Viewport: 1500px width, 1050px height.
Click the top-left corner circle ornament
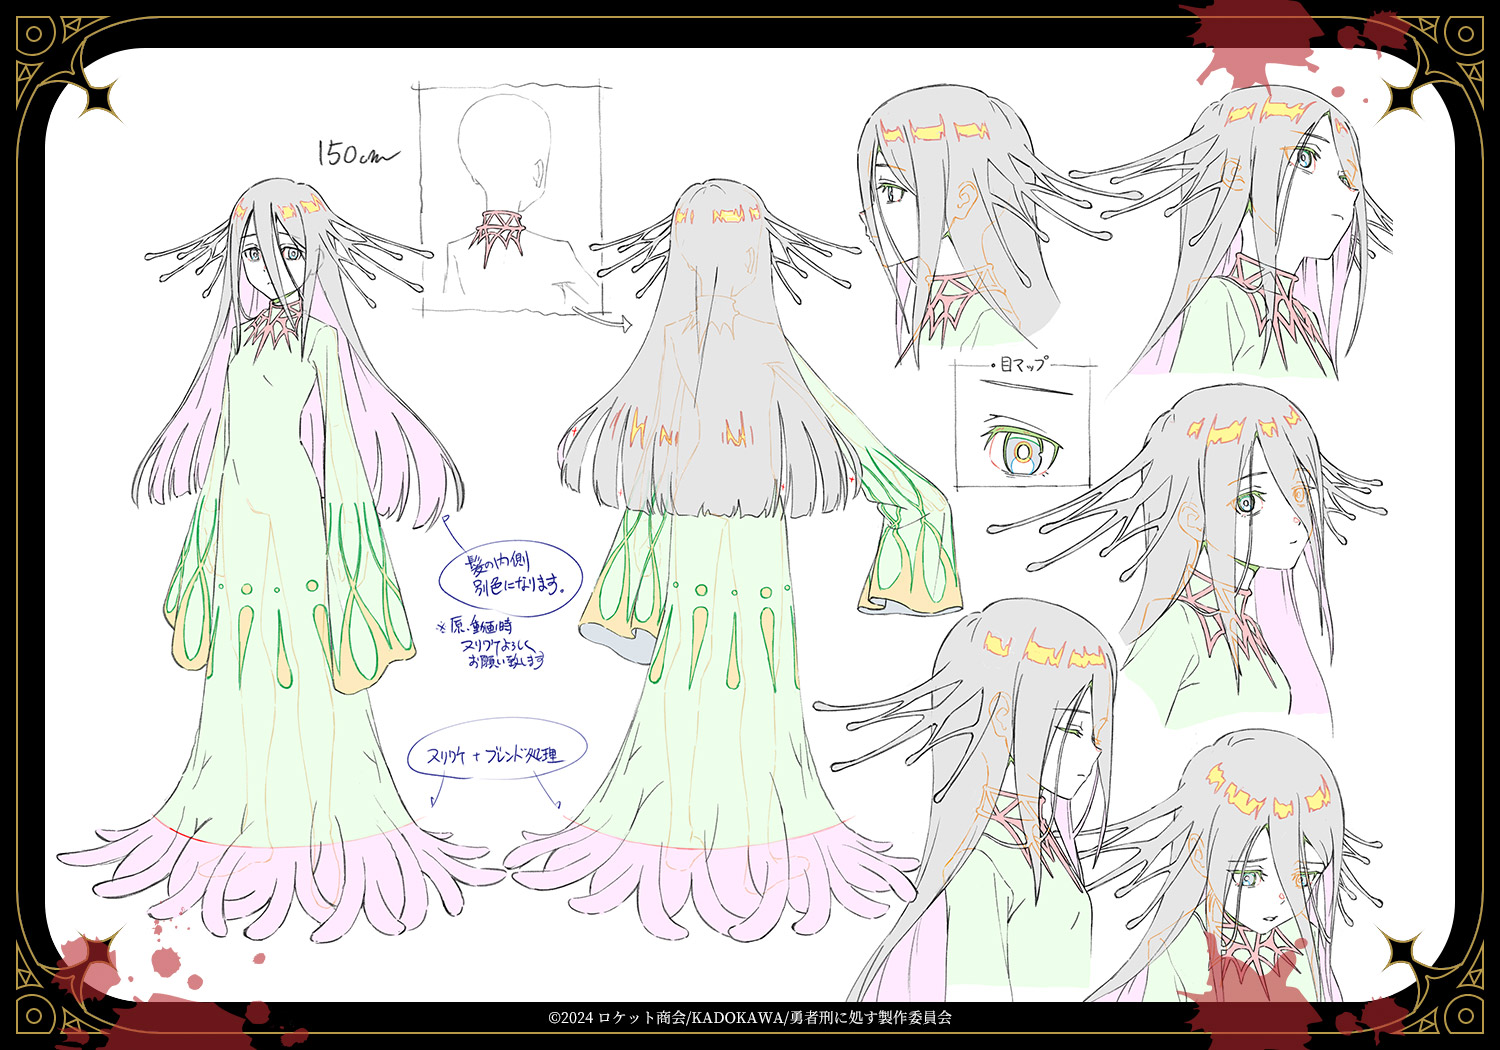coord(33,34)
